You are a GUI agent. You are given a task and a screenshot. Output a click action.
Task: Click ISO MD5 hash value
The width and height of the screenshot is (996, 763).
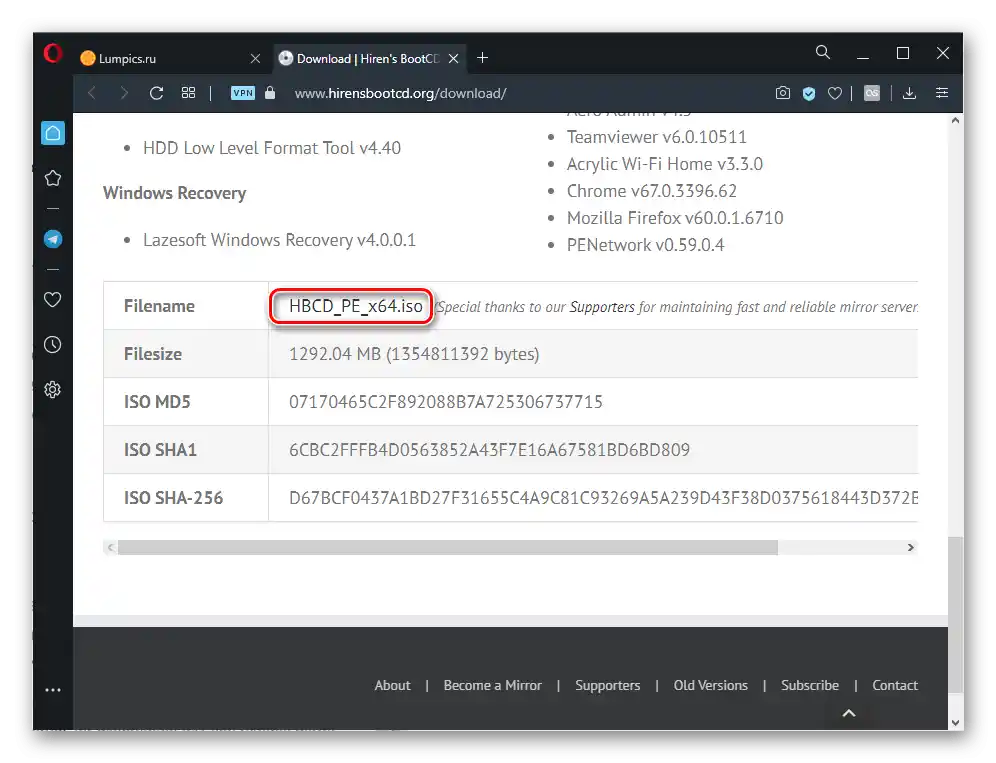[x=446, y=402]
